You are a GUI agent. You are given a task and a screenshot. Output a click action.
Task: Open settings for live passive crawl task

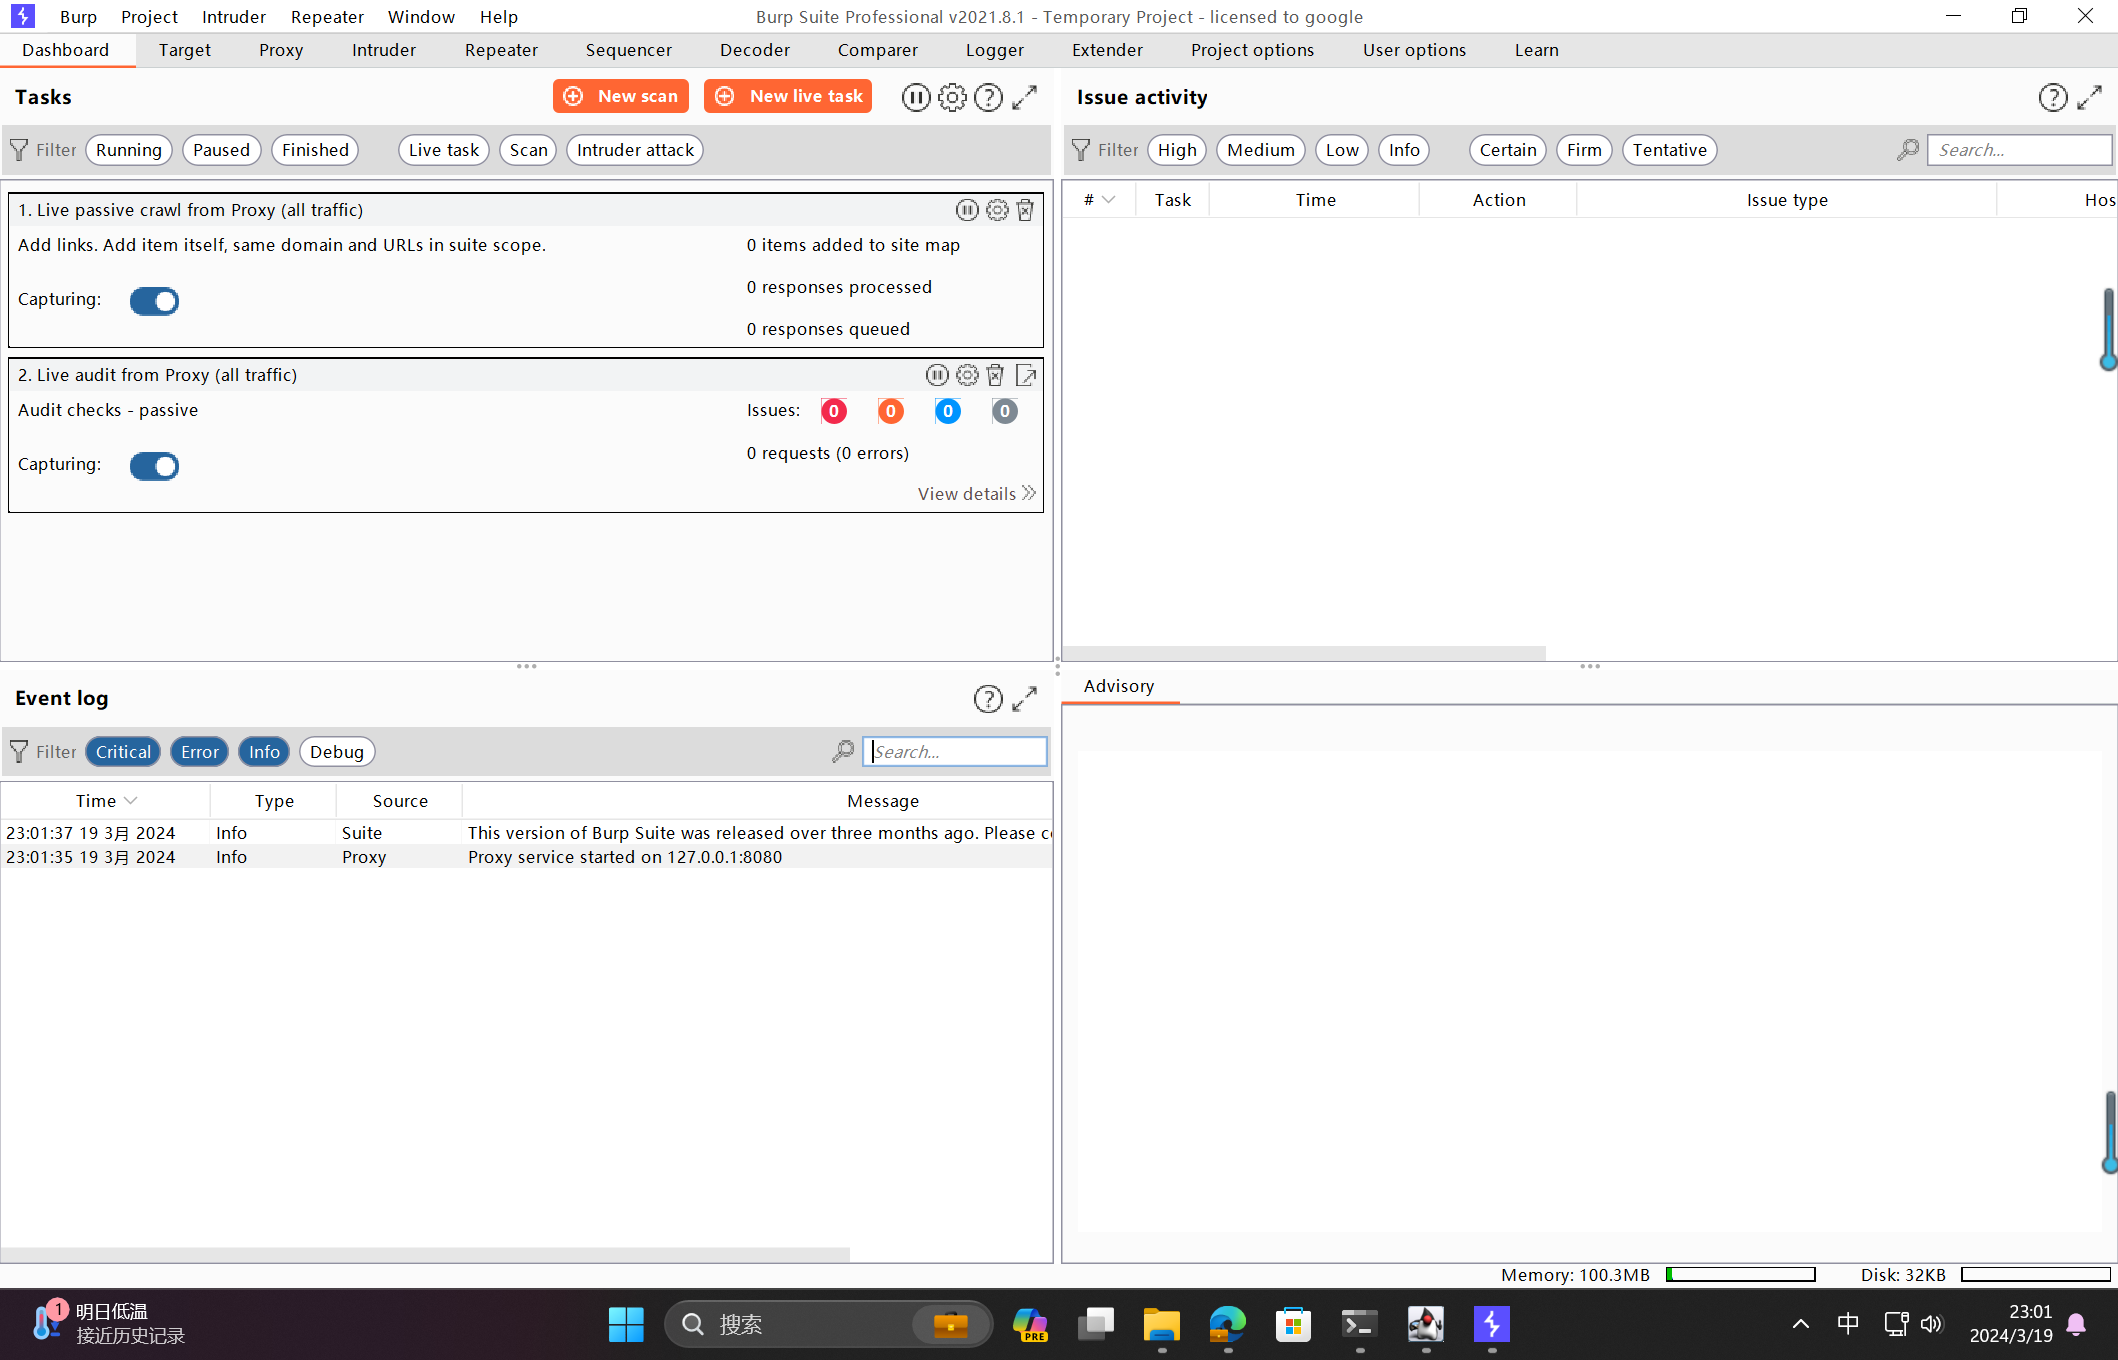(997, 210)
